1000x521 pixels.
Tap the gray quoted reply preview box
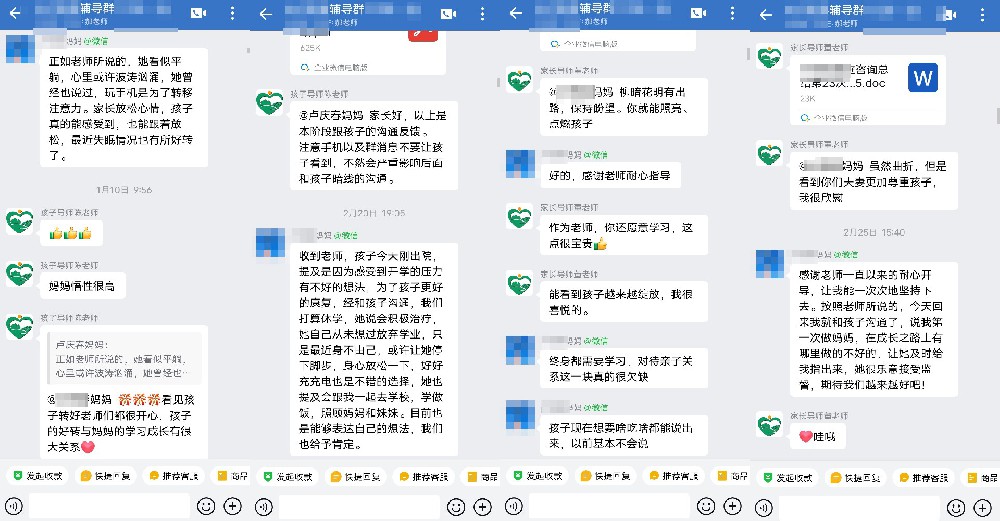click(x=126, y=359)
